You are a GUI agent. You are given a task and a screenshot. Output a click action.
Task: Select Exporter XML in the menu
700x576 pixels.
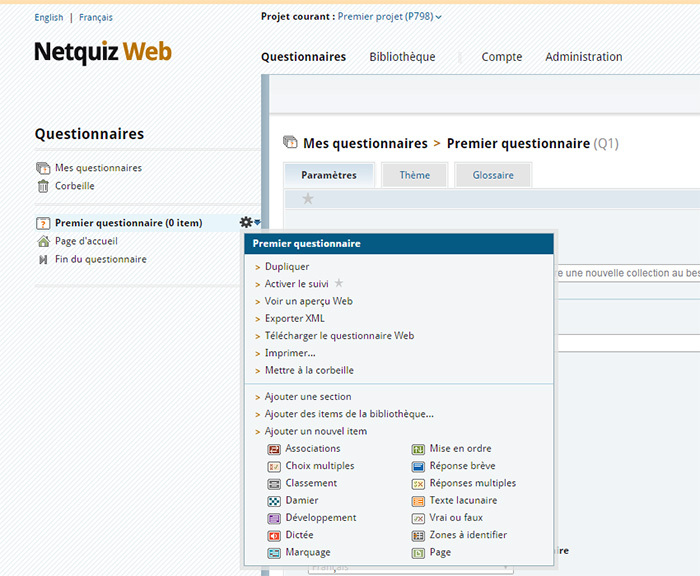[295, 318]
